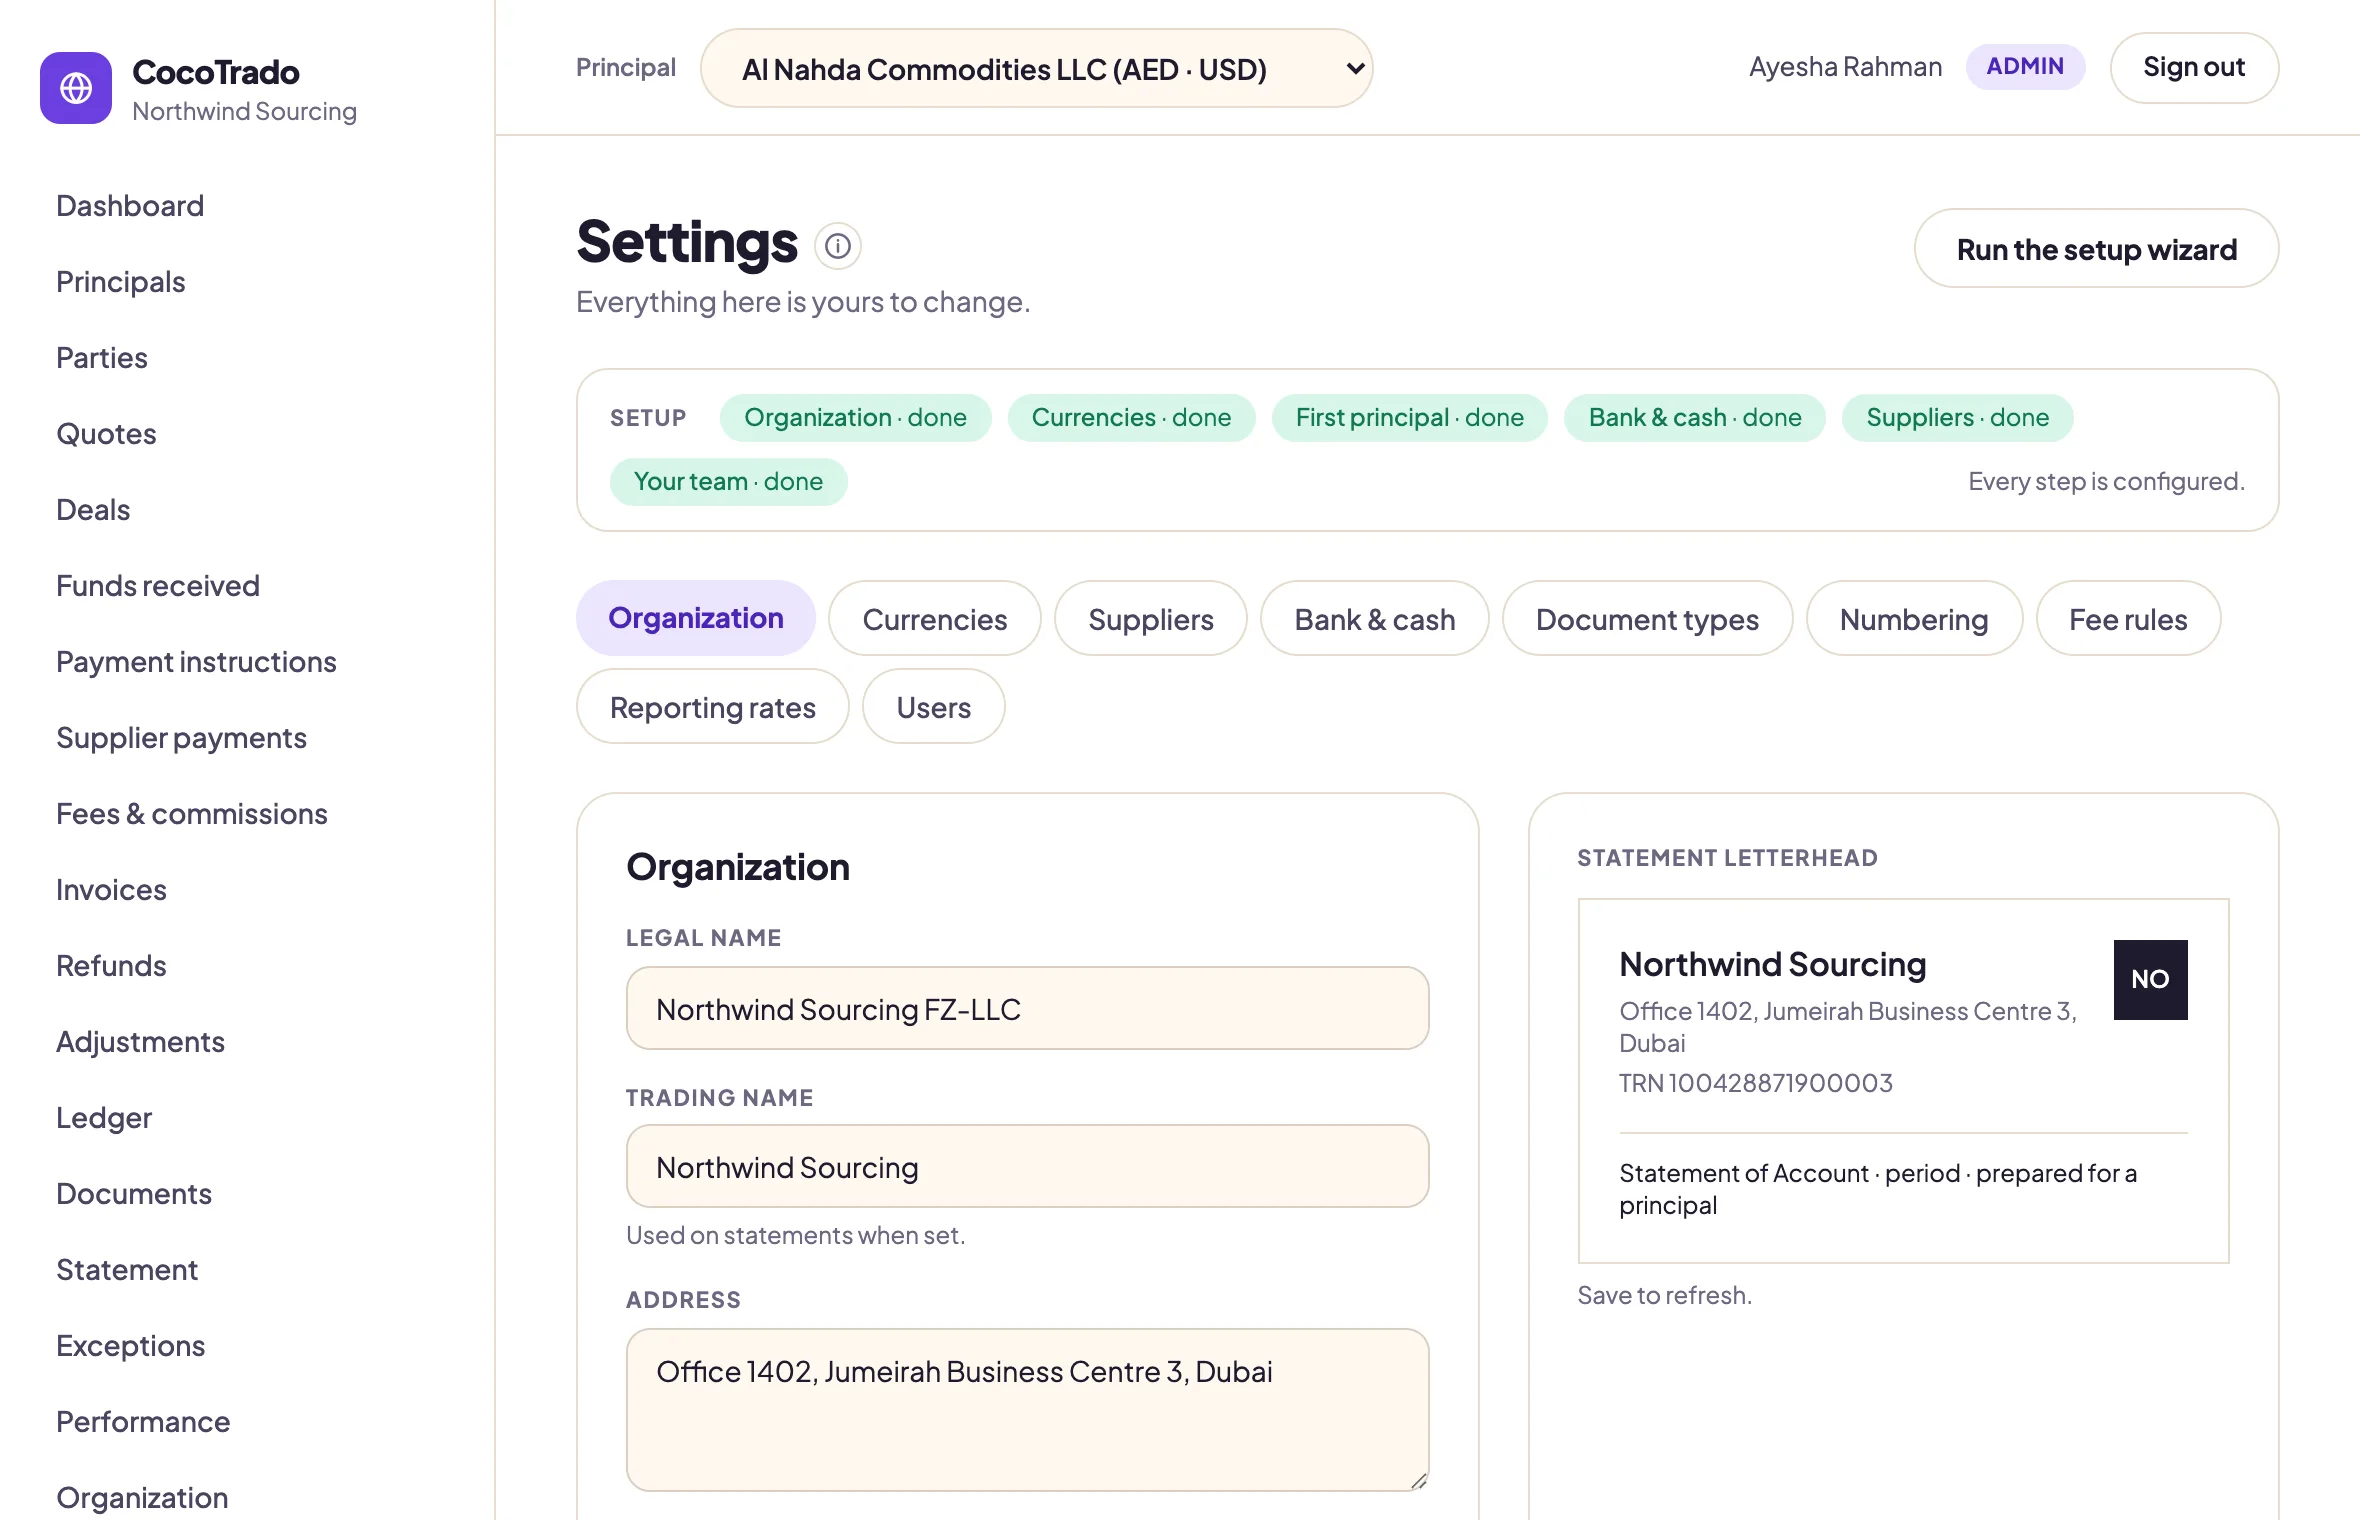
Task: Open the Reporting rates tab
Action: click(713, 706)
